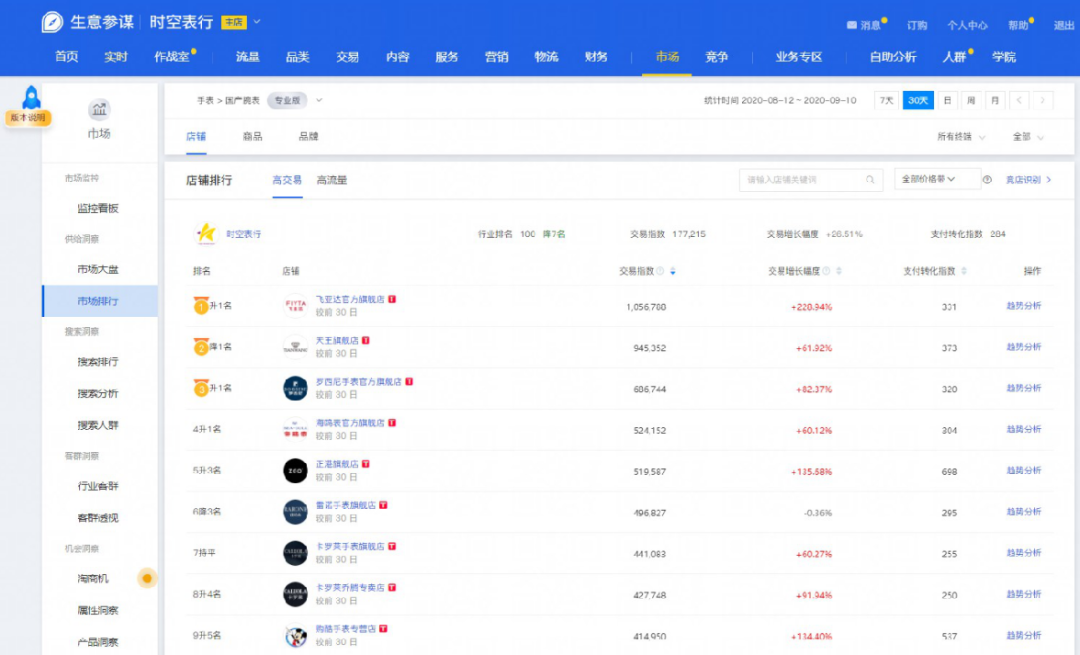The width and height of the screenshot is (1080, 655).
Task: Switch granularity to 周
Action: (971, 101)
